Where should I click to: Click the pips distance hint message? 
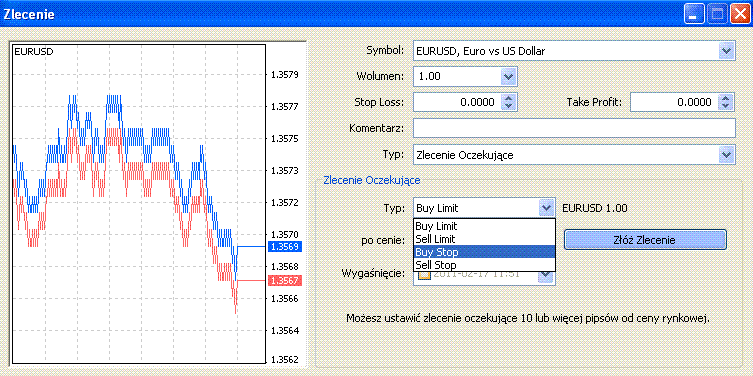(528, 318)
